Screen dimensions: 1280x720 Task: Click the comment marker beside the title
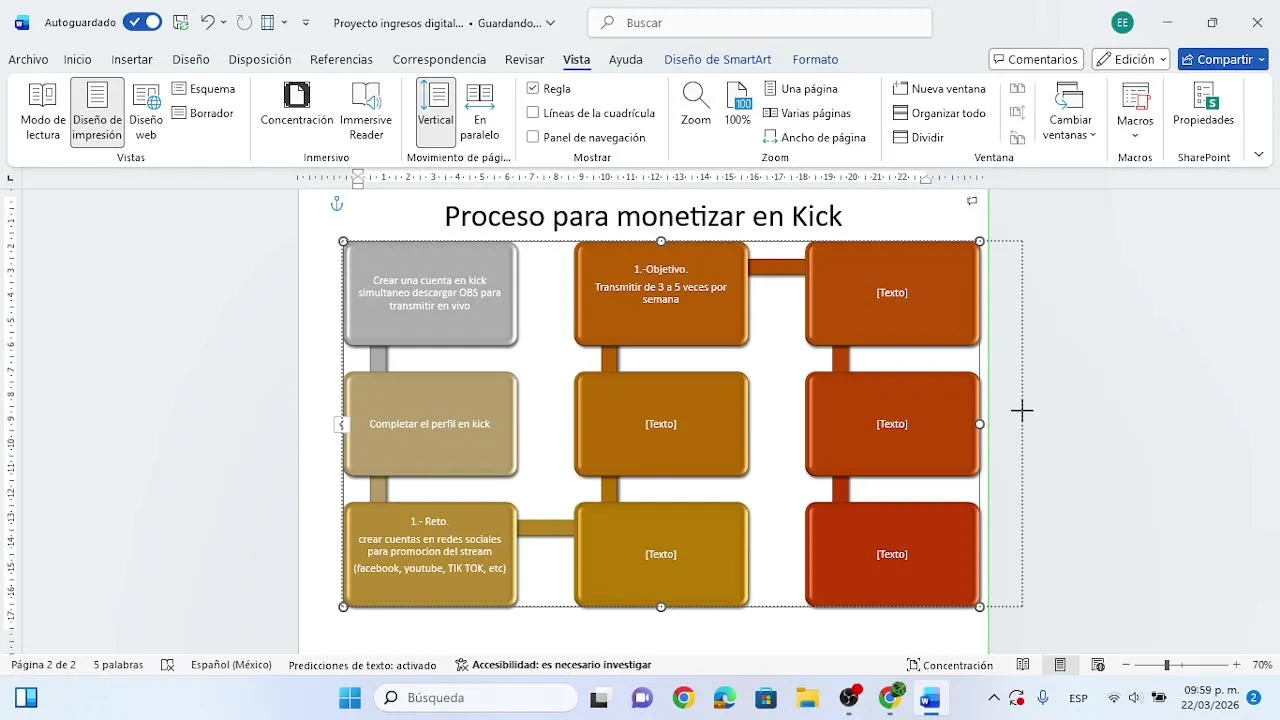tap(972, 201)
